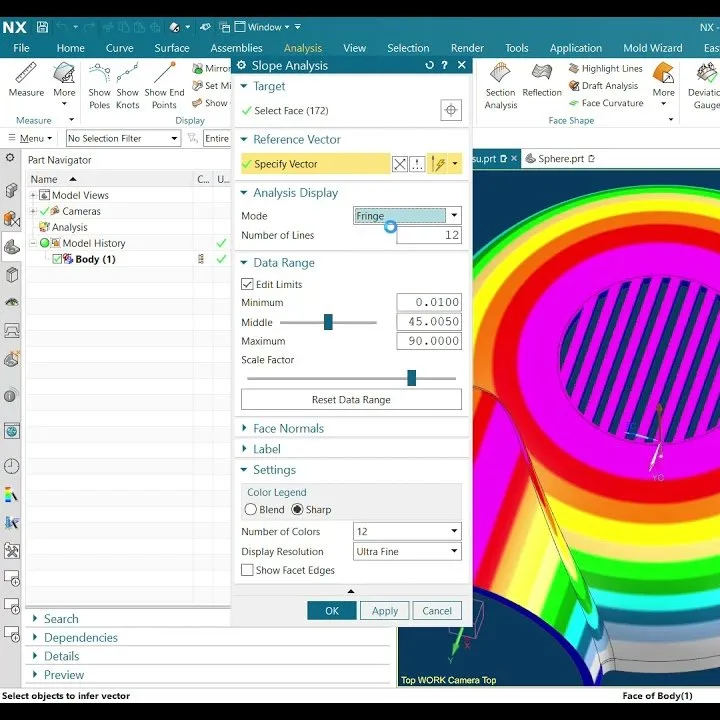Open the Reflection analysis tool
Image resolution: width=720 pixels, height=720 pixels.
[x=542, y=73]
